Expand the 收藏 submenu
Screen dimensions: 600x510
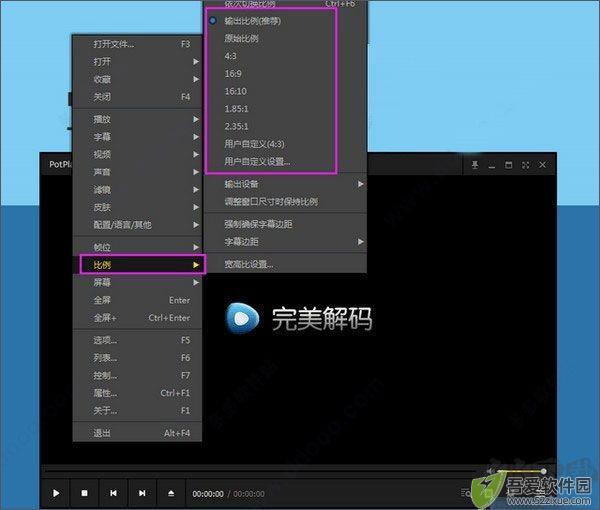[137, 79]
